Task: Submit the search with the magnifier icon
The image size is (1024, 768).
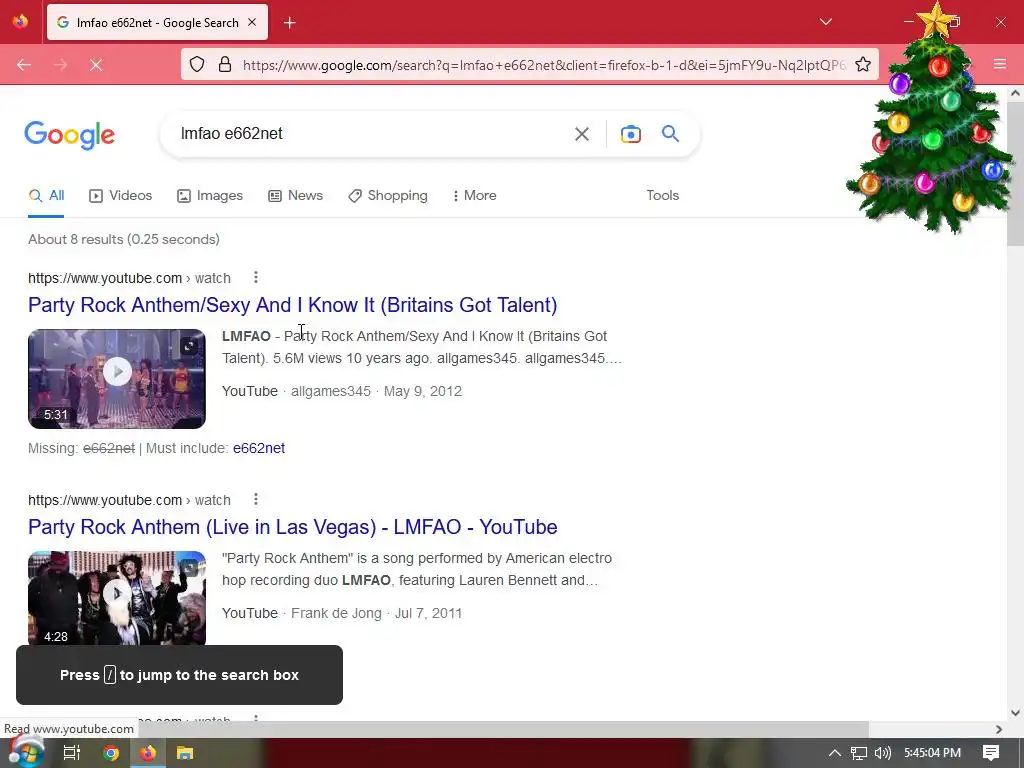Action: [x=670, y=134]
